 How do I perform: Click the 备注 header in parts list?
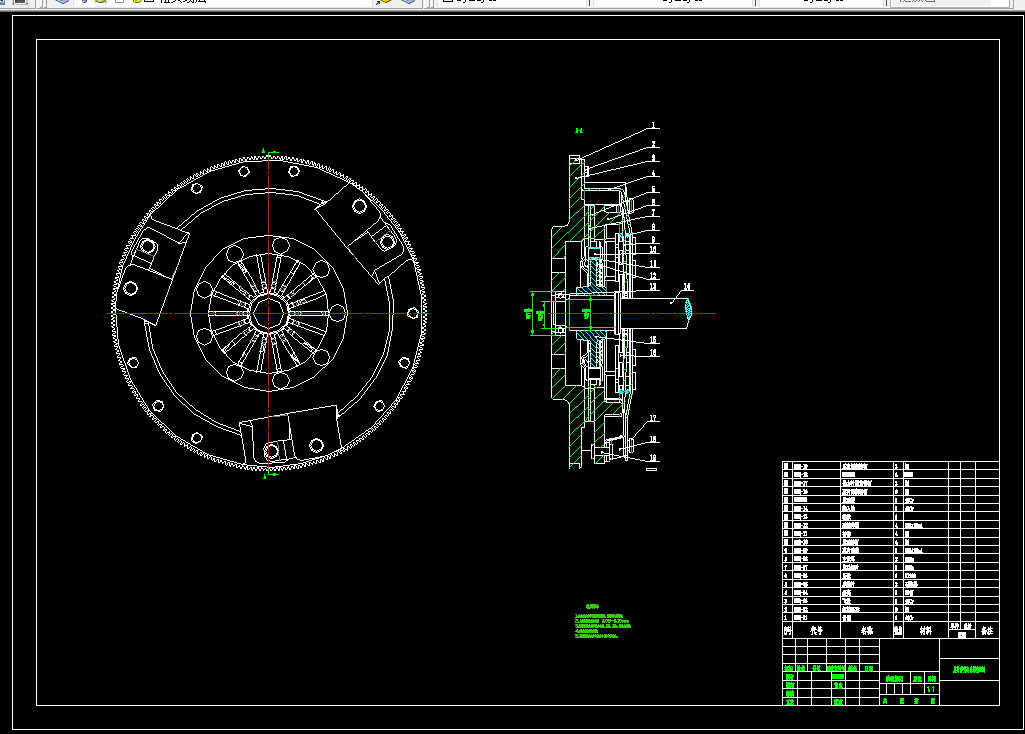pos(986,631)
